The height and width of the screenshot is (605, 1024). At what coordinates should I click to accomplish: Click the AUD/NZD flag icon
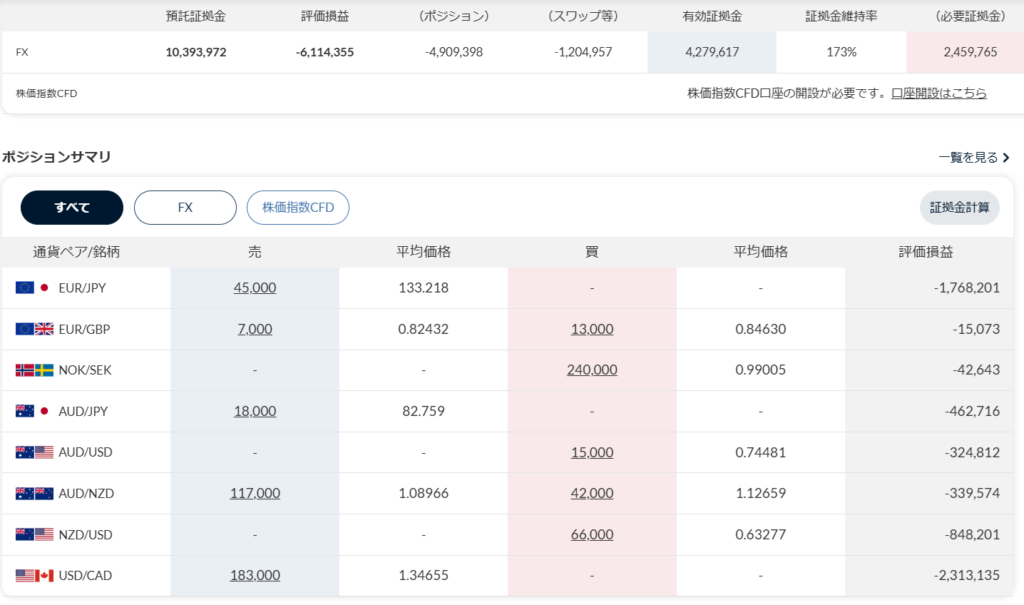[34, 493]
